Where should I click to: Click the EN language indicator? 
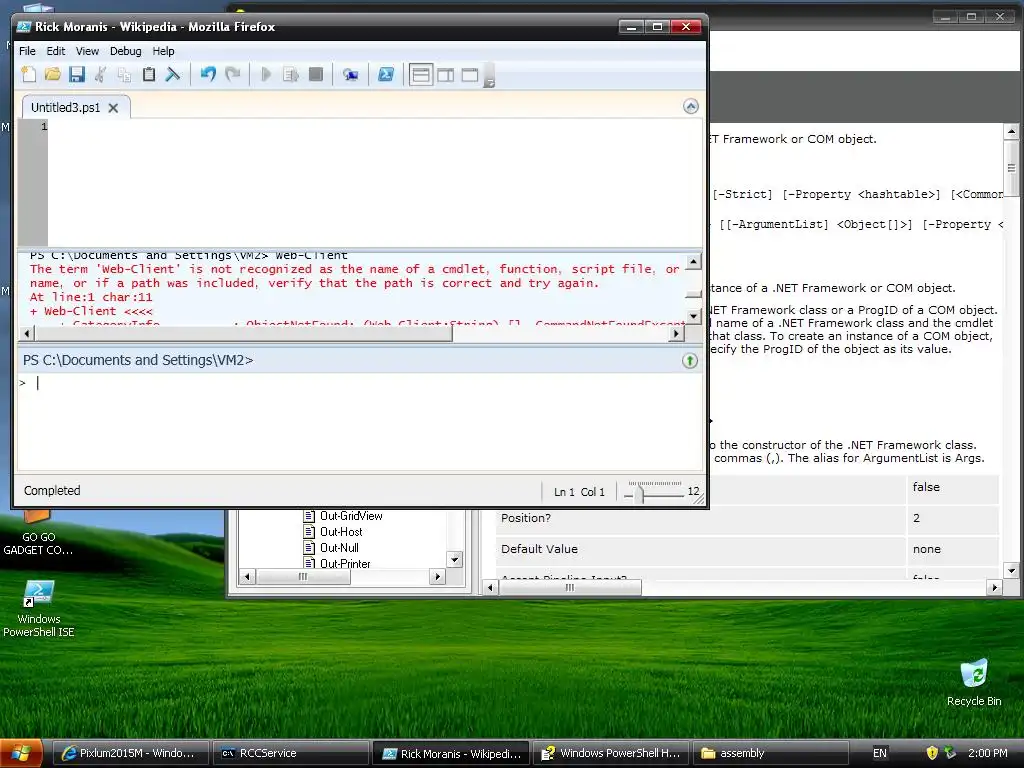tap(880, 753)
